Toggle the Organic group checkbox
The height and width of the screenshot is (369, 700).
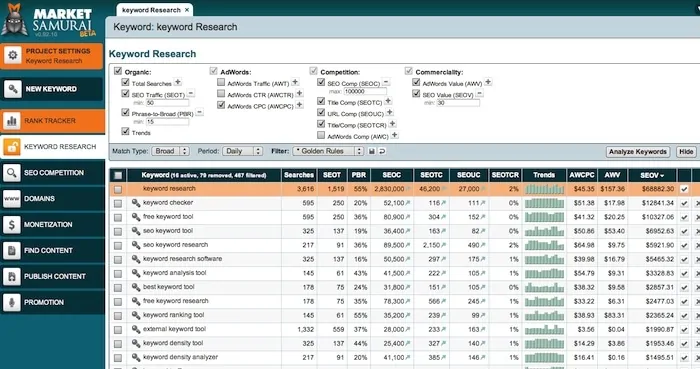(118, 71)
